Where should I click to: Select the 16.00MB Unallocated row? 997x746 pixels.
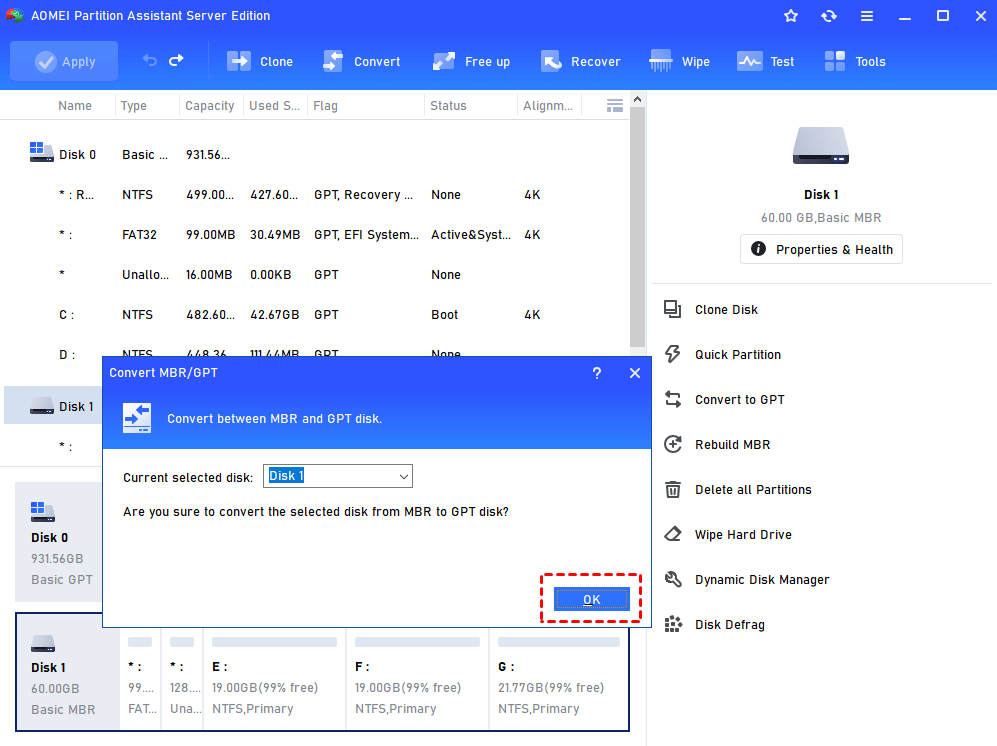(x=315, y=275)
